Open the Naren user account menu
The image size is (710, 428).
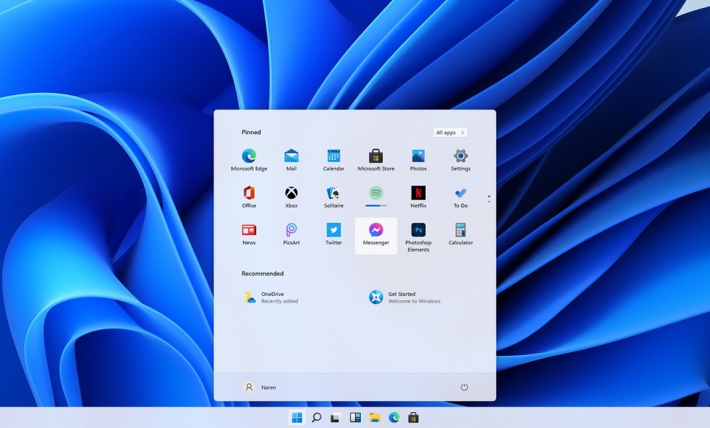pyautogui.click(x=260, y=387)
